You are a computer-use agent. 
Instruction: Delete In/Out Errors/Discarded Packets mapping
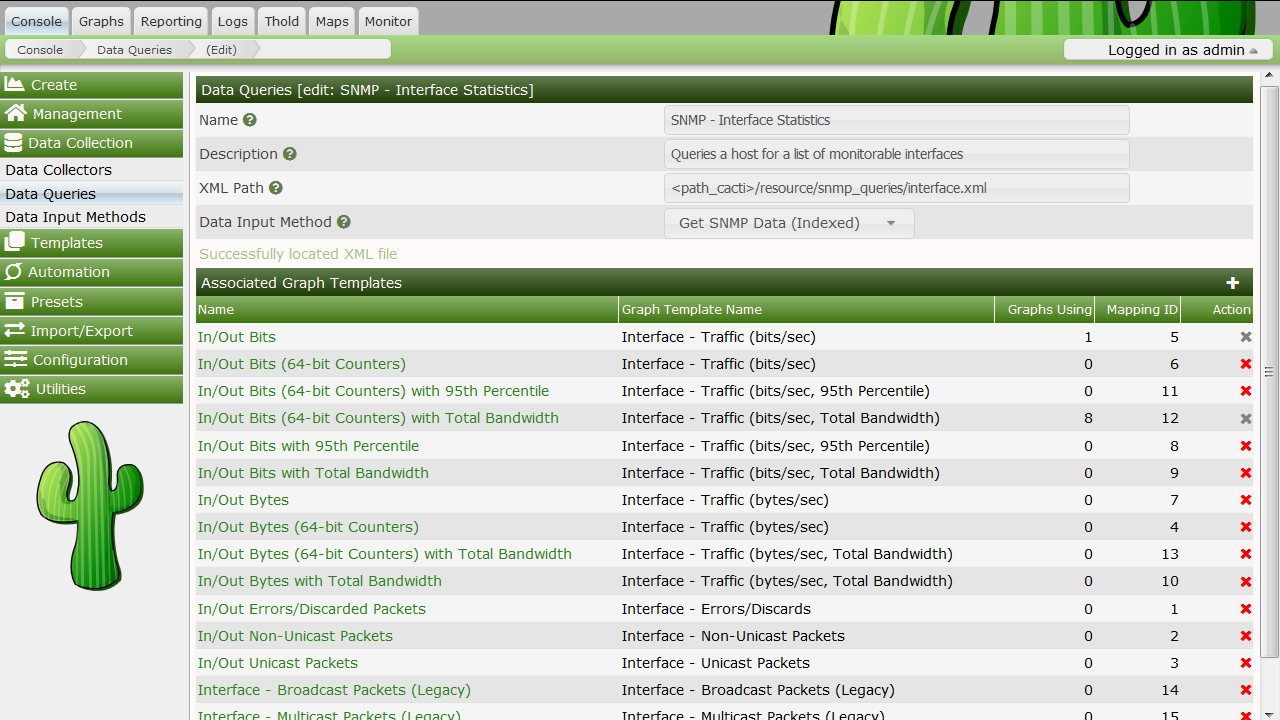tap(1246, 609)
